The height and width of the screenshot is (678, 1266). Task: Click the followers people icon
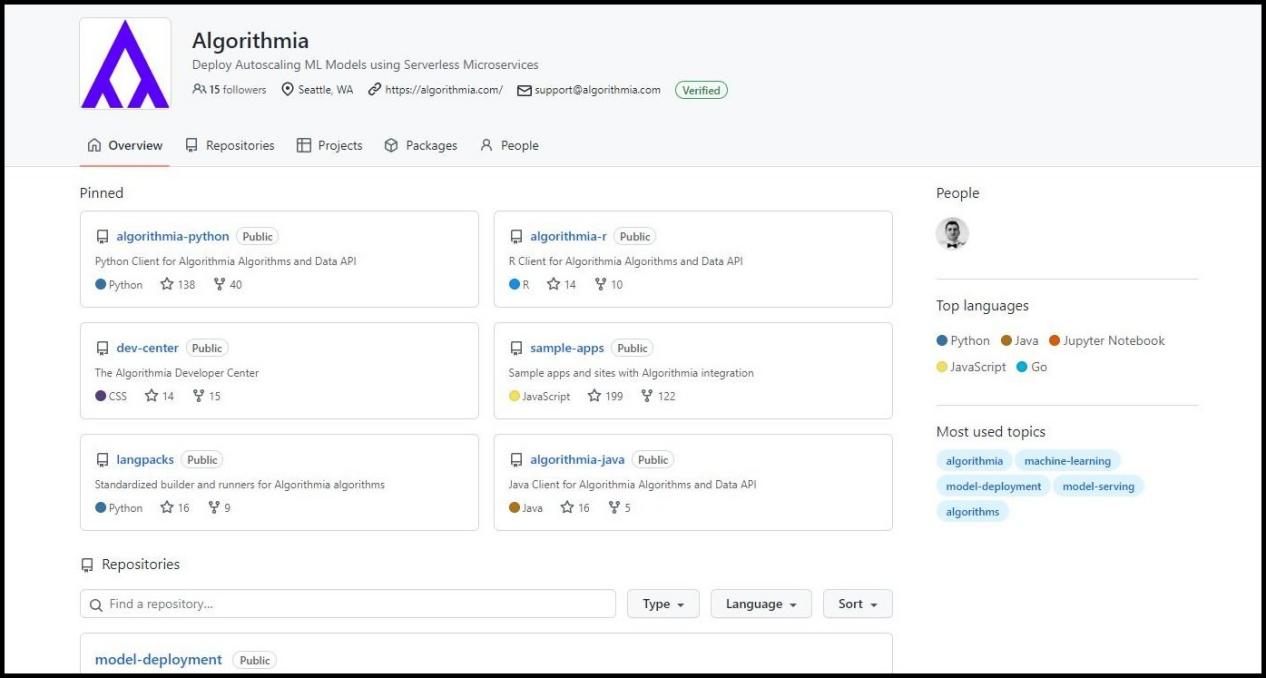(199, 90)
